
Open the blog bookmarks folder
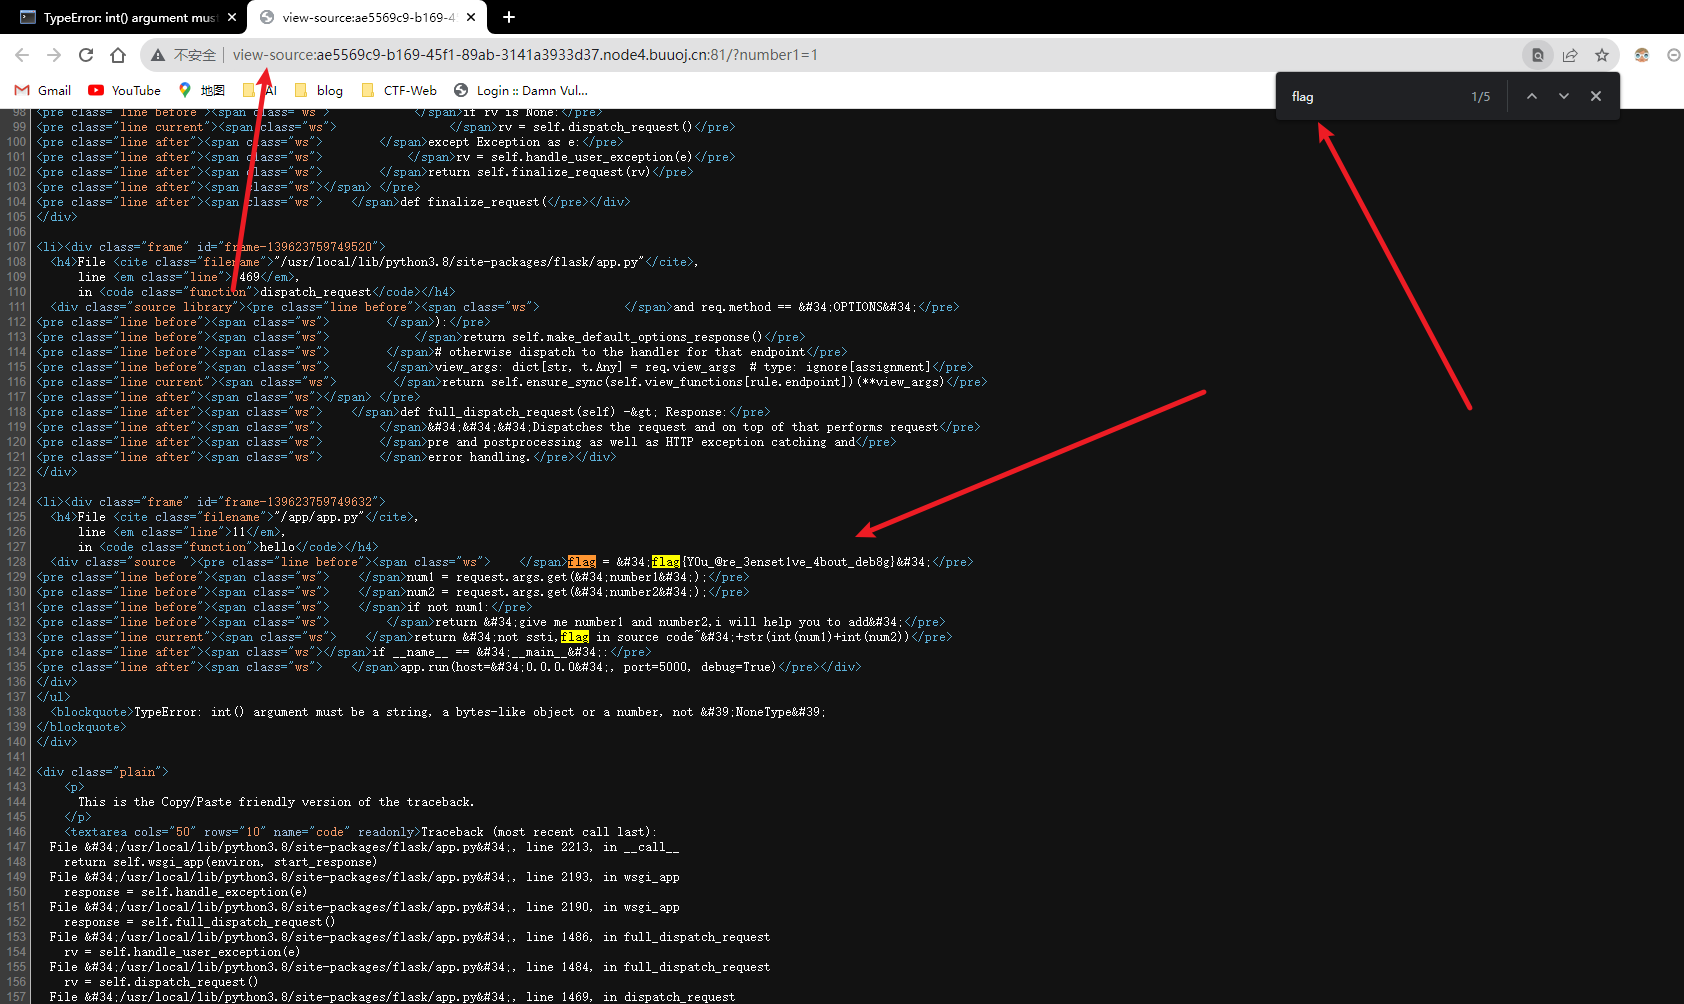(319, 90)
